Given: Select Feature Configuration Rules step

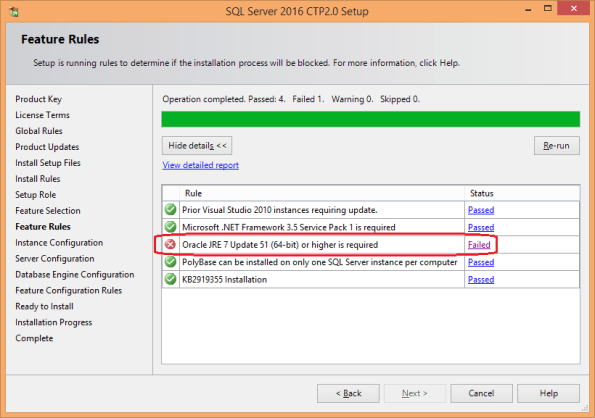Looking at the screenshot, I should click(x=69, y=290).
